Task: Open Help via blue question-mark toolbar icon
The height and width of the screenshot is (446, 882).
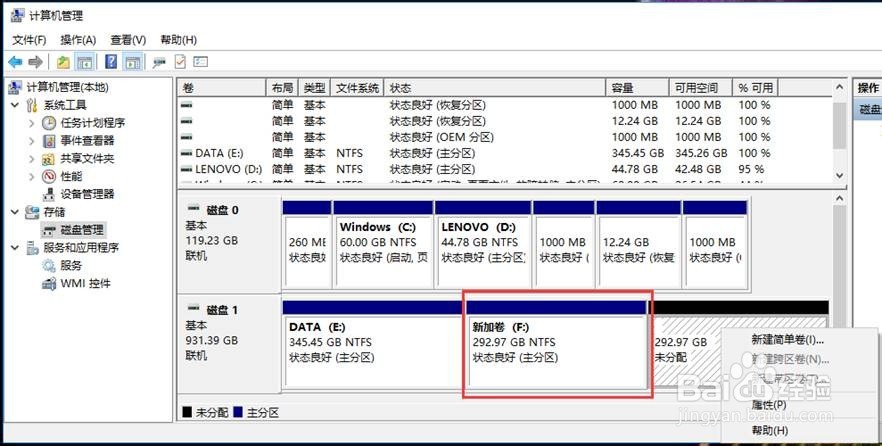Action: tap(111, 62)
